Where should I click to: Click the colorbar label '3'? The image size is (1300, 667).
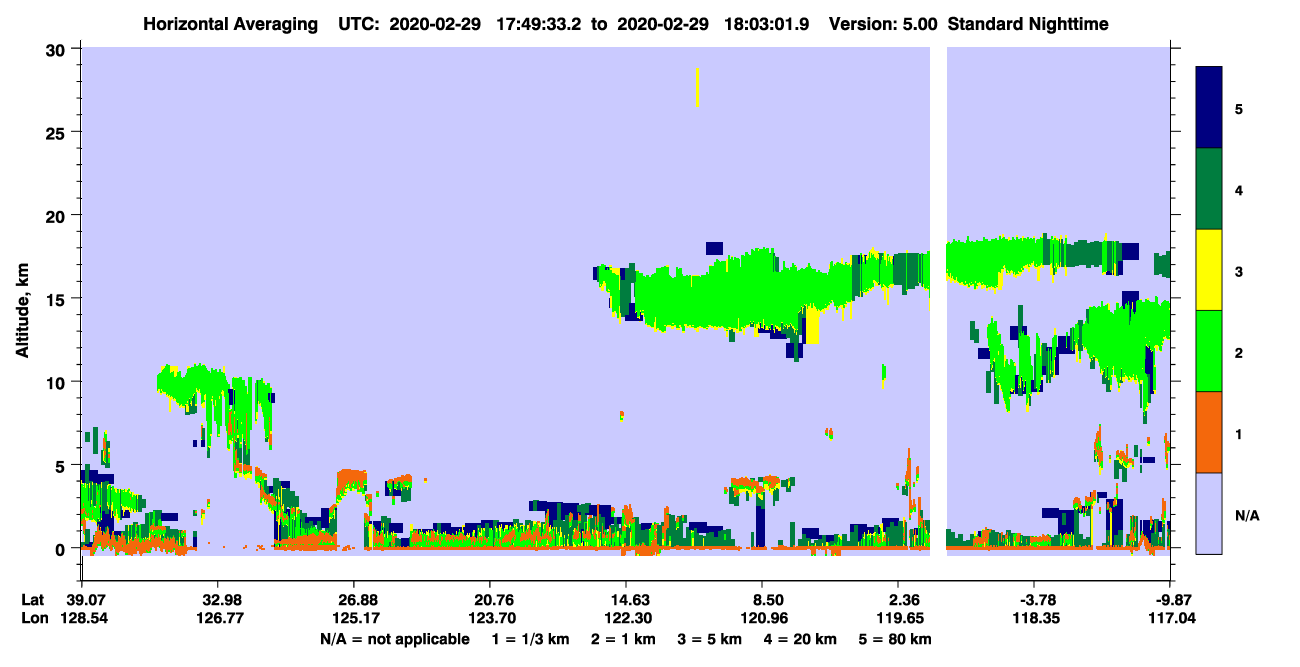point(1239,271)
